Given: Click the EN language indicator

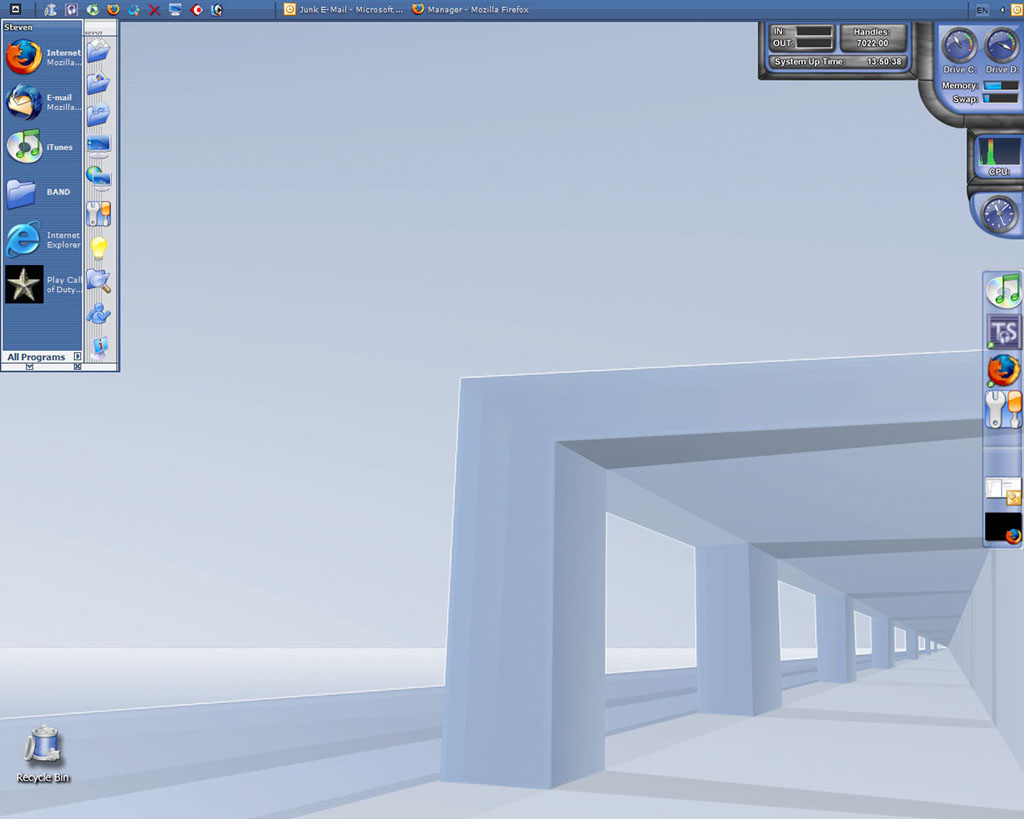Looking at the screenshot, I should click(982, 9).
